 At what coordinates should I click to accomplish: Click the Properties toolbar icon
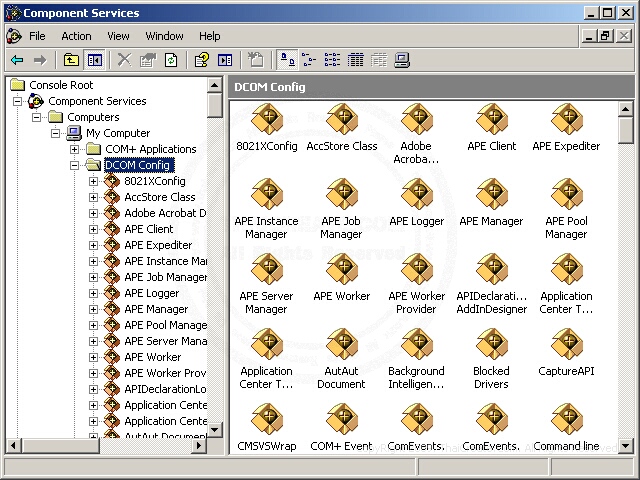point(148,60)
